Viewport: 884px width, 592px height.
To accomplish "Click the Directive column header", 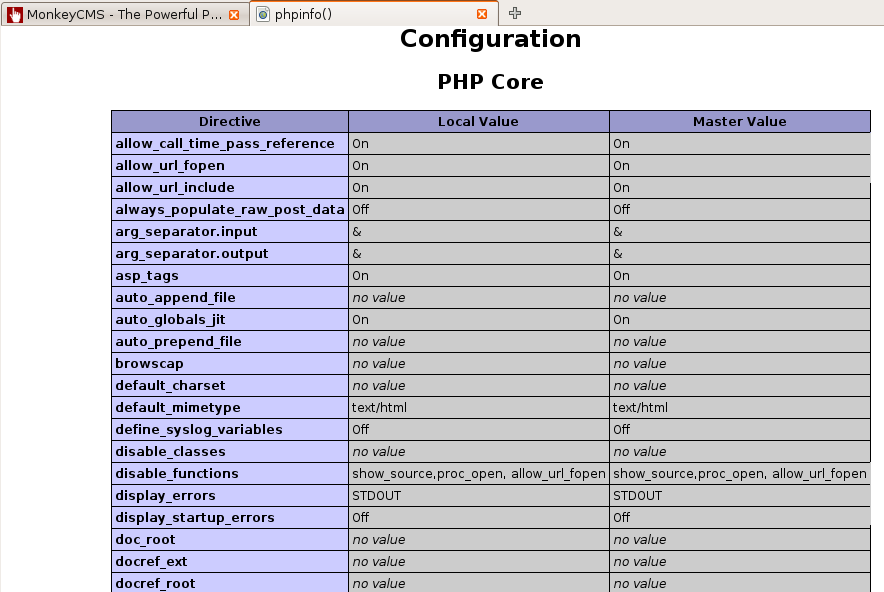I will tap(230, 122).
